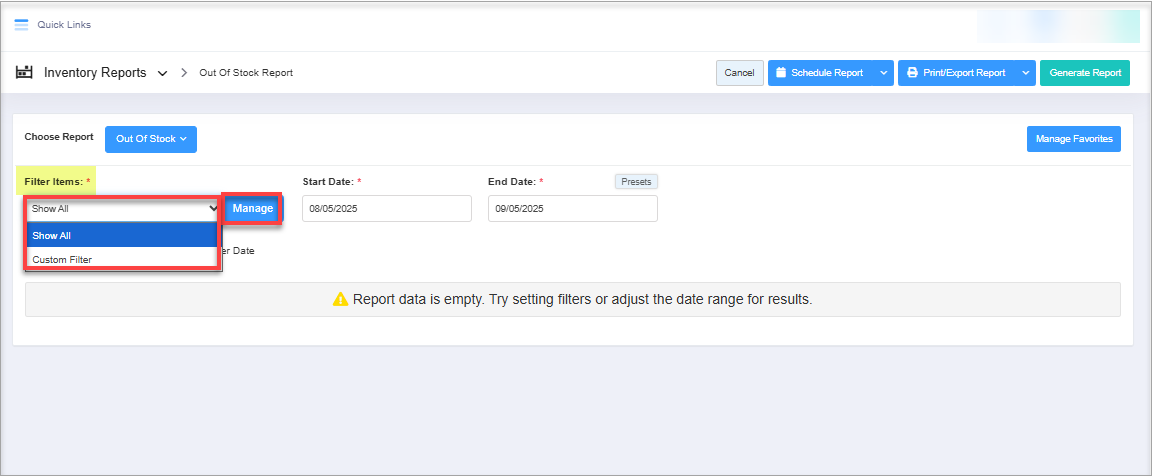Click the calendar icon on Schedule Report
Screen dimensions: 1152x476
pyautogui.click(x=781, y=73)
